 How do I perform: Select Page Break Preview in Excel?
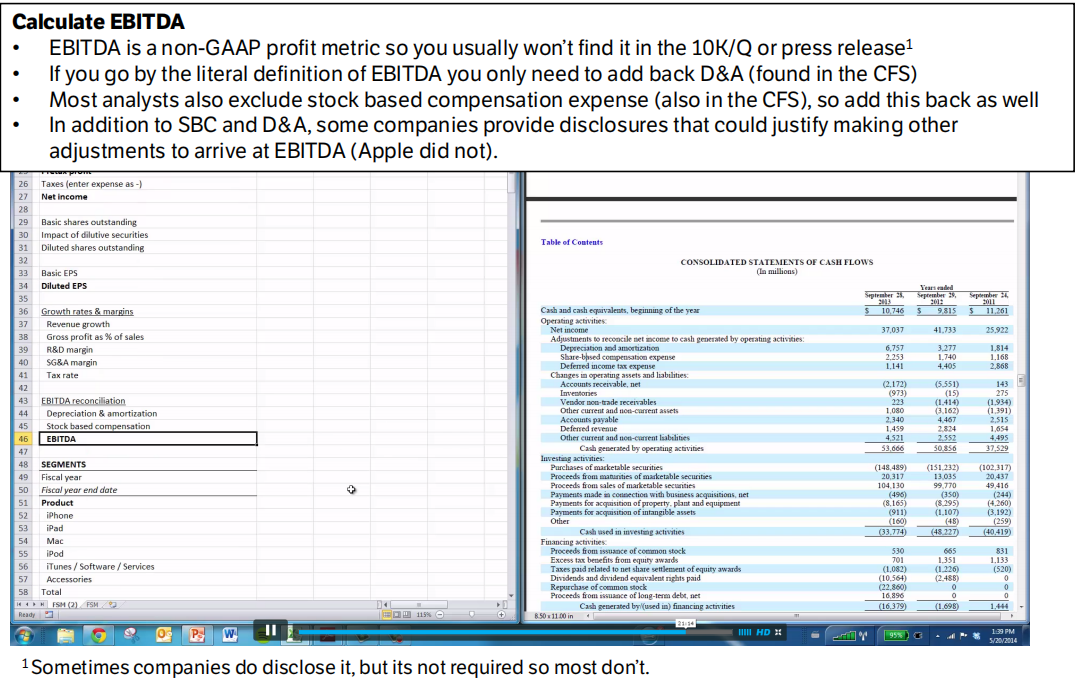[406, 614]
